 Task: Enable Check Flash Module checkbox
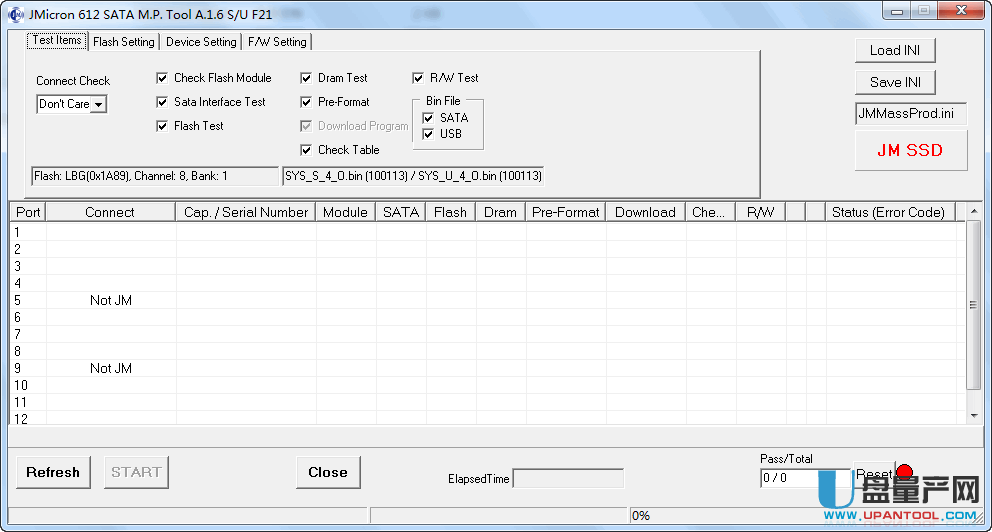pos(162,78)
